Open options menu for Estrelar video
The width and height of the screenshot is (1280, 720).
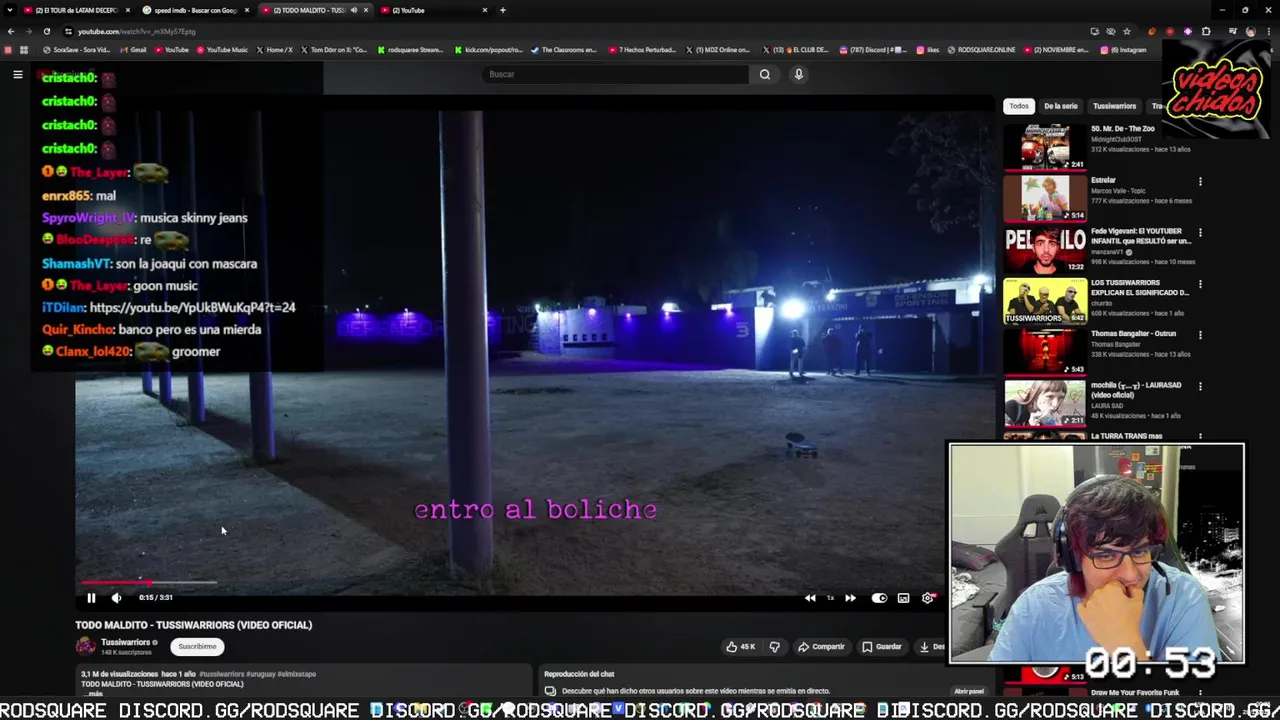pyautogui.click(x=1200, y=182)
